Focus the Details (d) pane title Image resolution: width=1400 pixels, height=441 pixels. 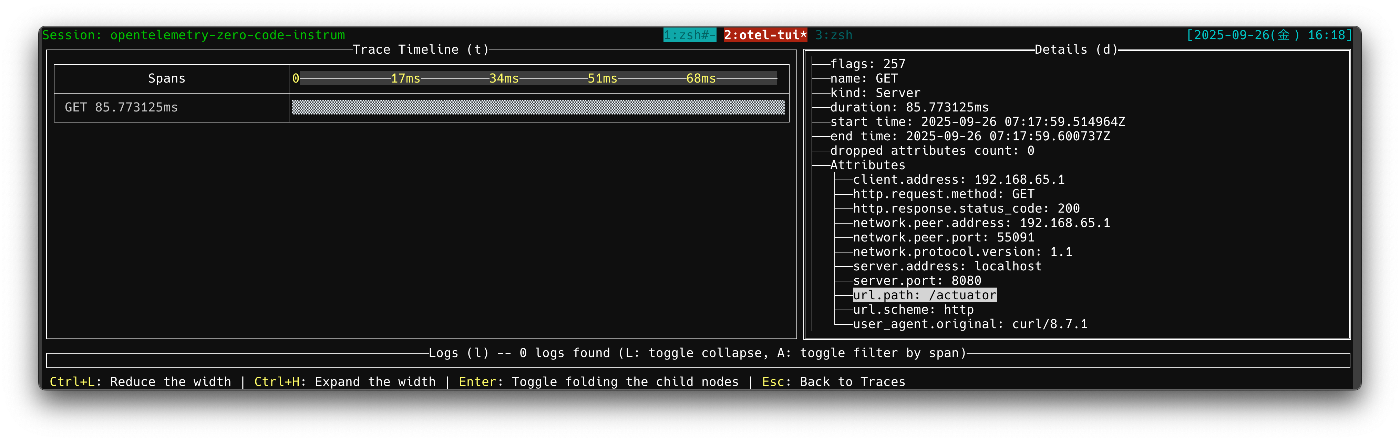(1076, 49)
